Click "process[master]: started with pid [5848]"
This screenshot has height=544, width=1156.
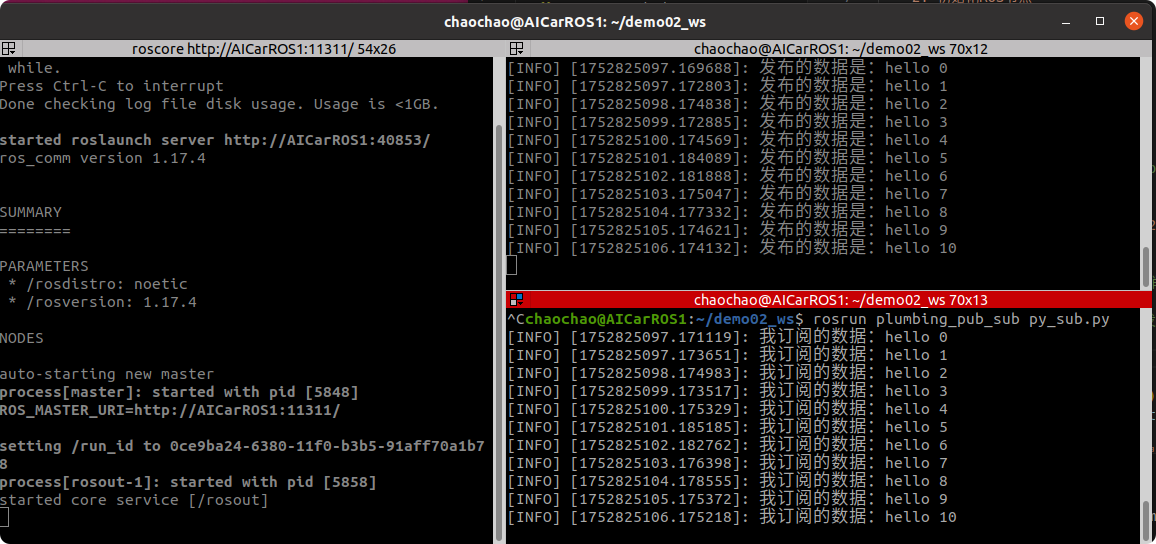179,392
